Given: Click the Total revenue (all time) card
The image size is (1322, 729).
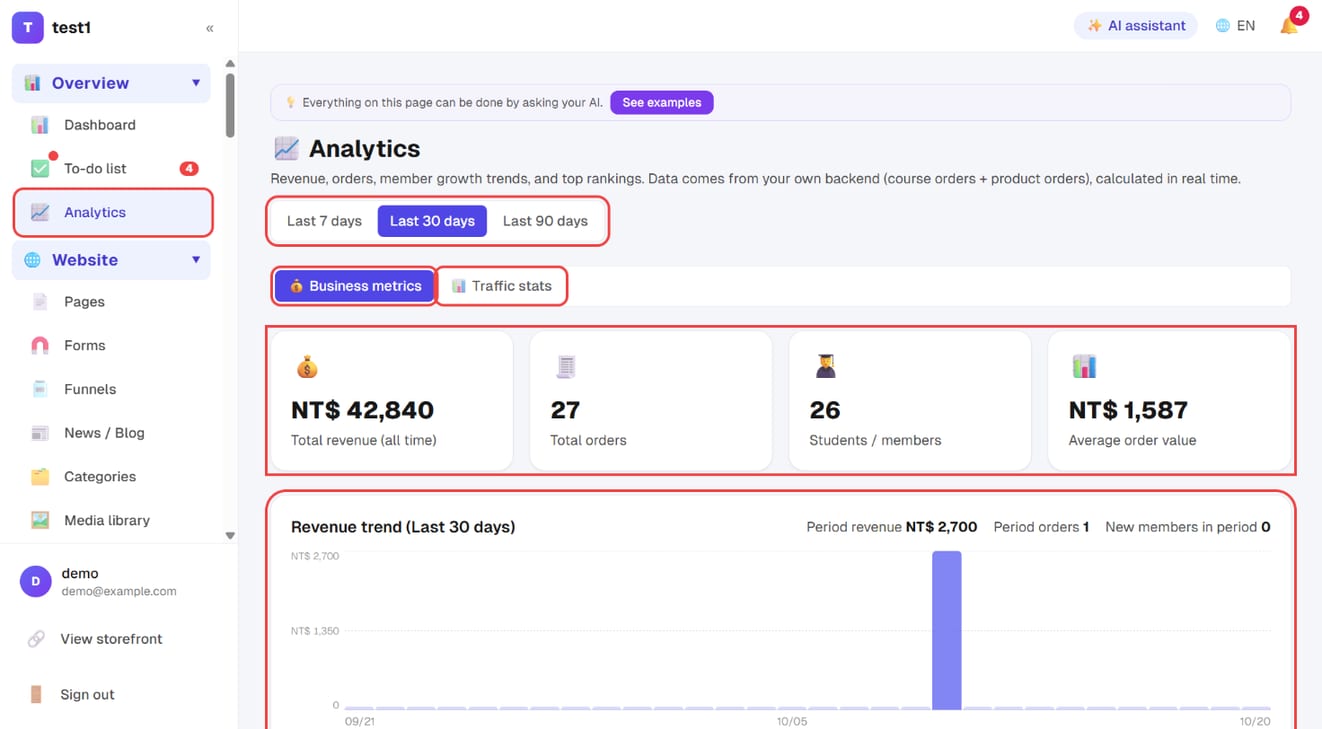Looking at the screenshot, I should tap(391, 401).
